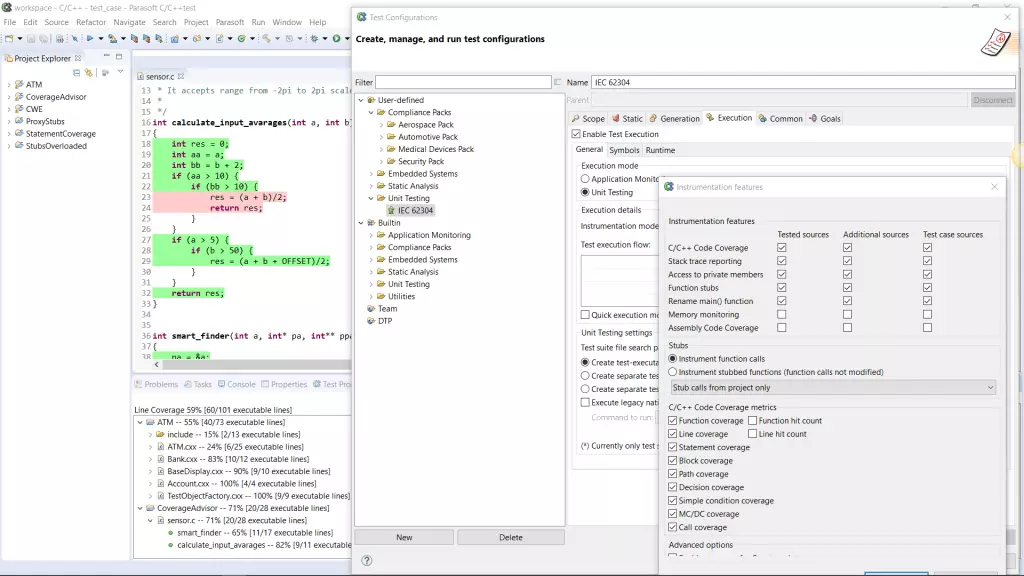1024x576 pixels.
Task: Switch to the Symbols sub-tab
Action: pyautogui.click(x=624, y=150)
